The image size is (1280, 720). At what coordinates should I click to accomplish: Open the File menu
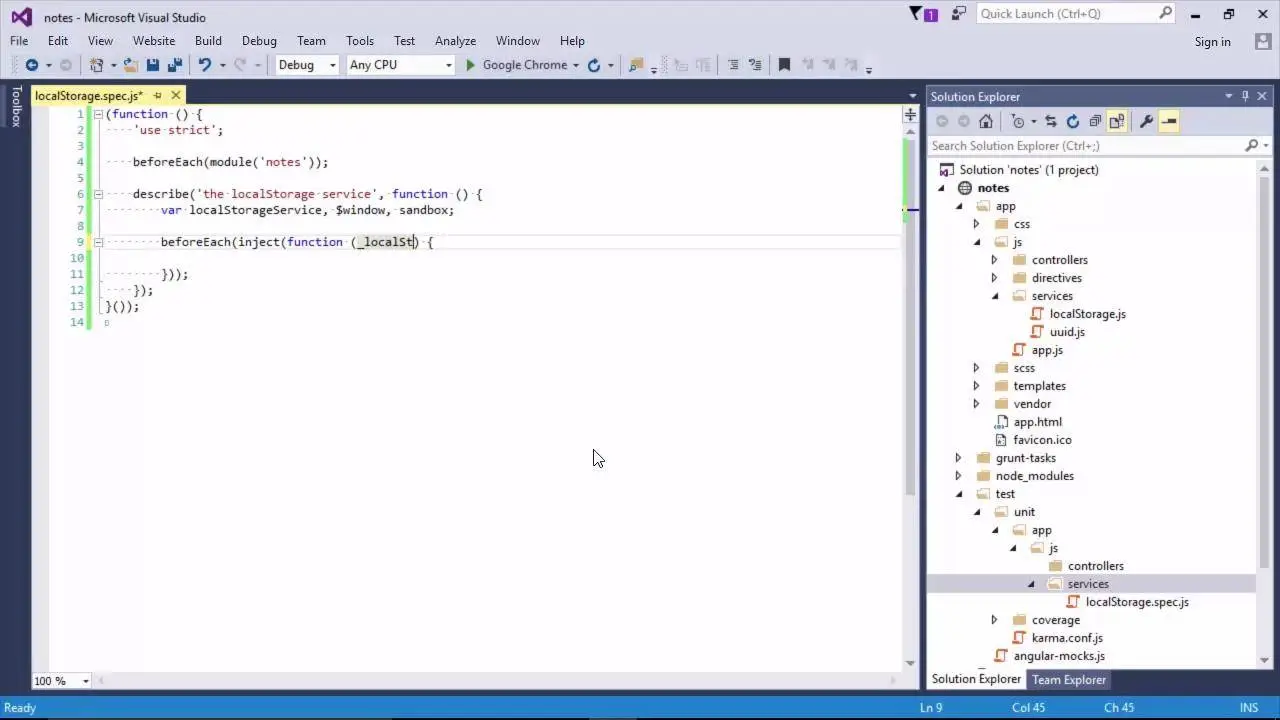(19, 41)
